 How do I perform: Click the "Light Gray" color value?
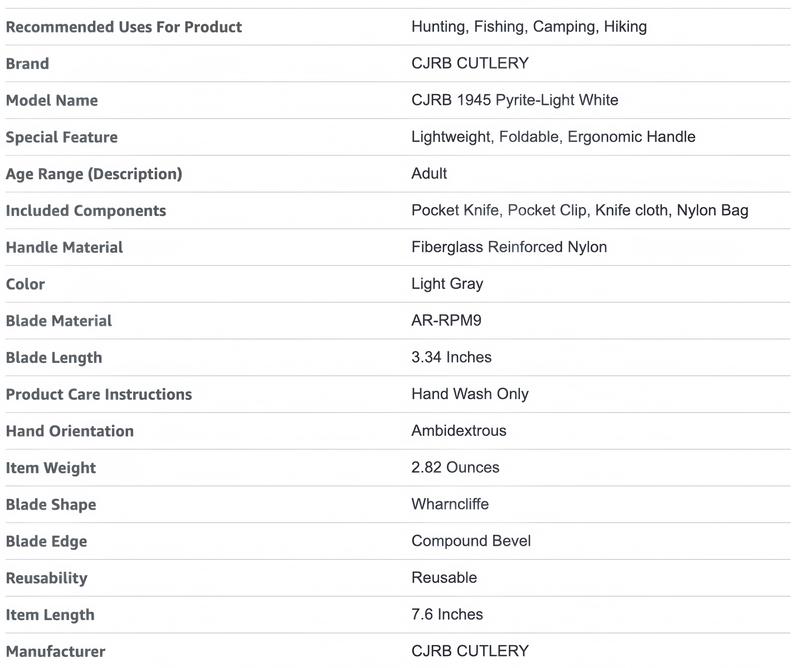point(447,284)
